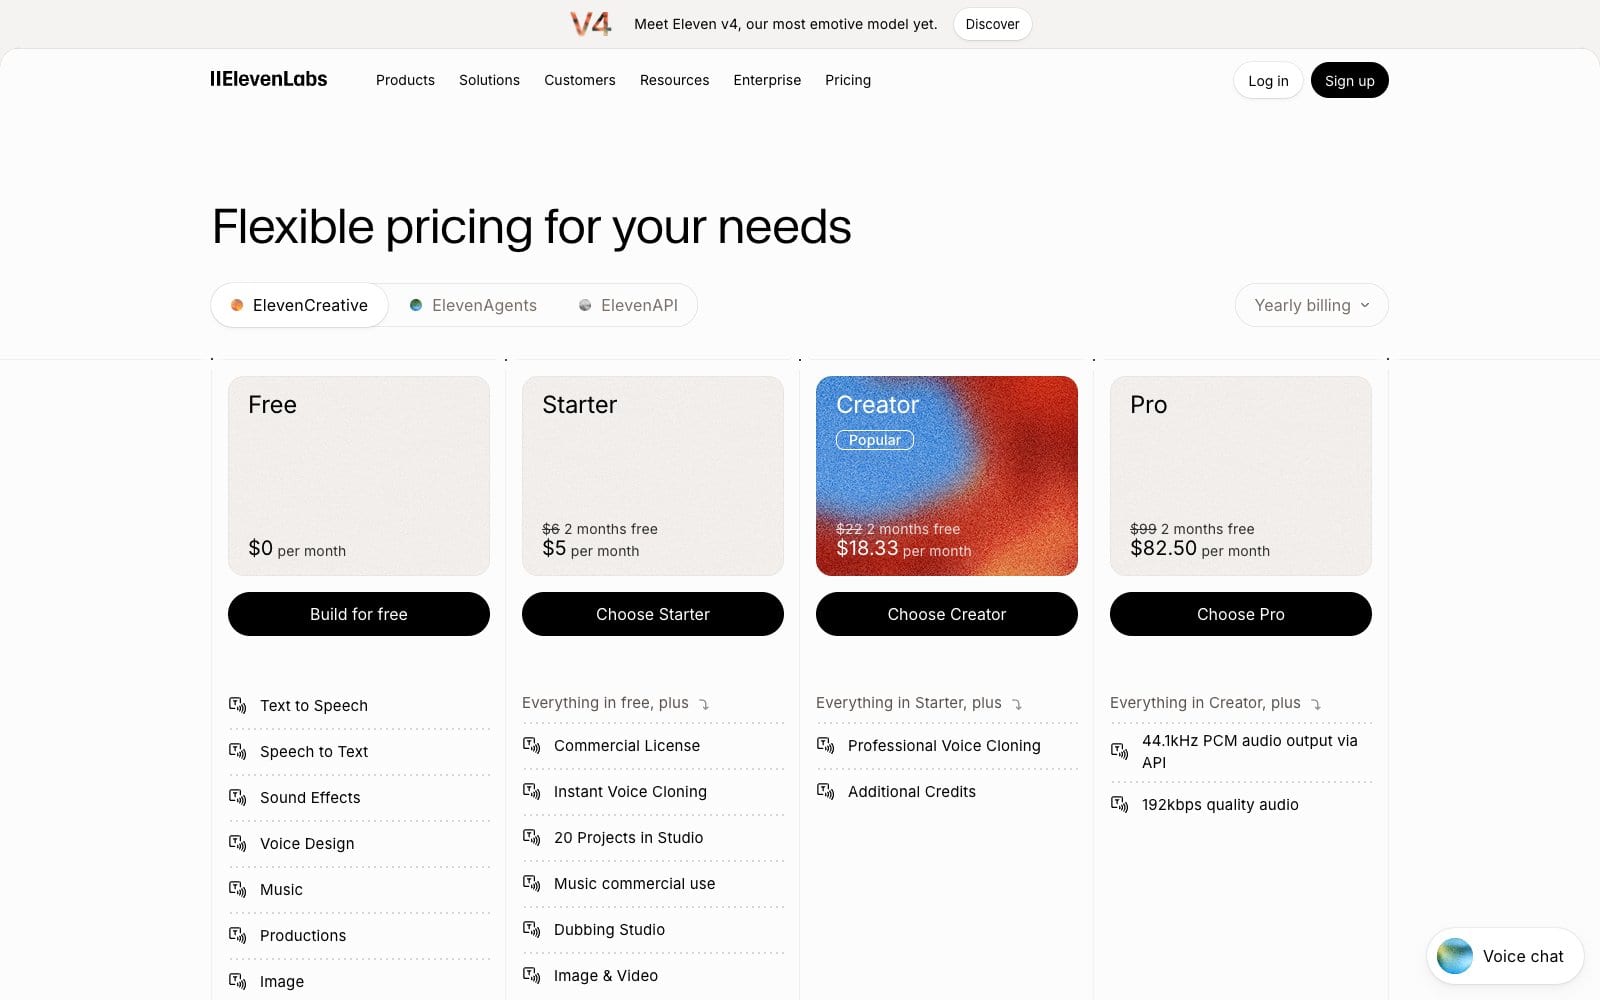The height and width of the screenshot is (1000, 1600).
Task: Open the Enterprise nav link
Action: (767, 80)
